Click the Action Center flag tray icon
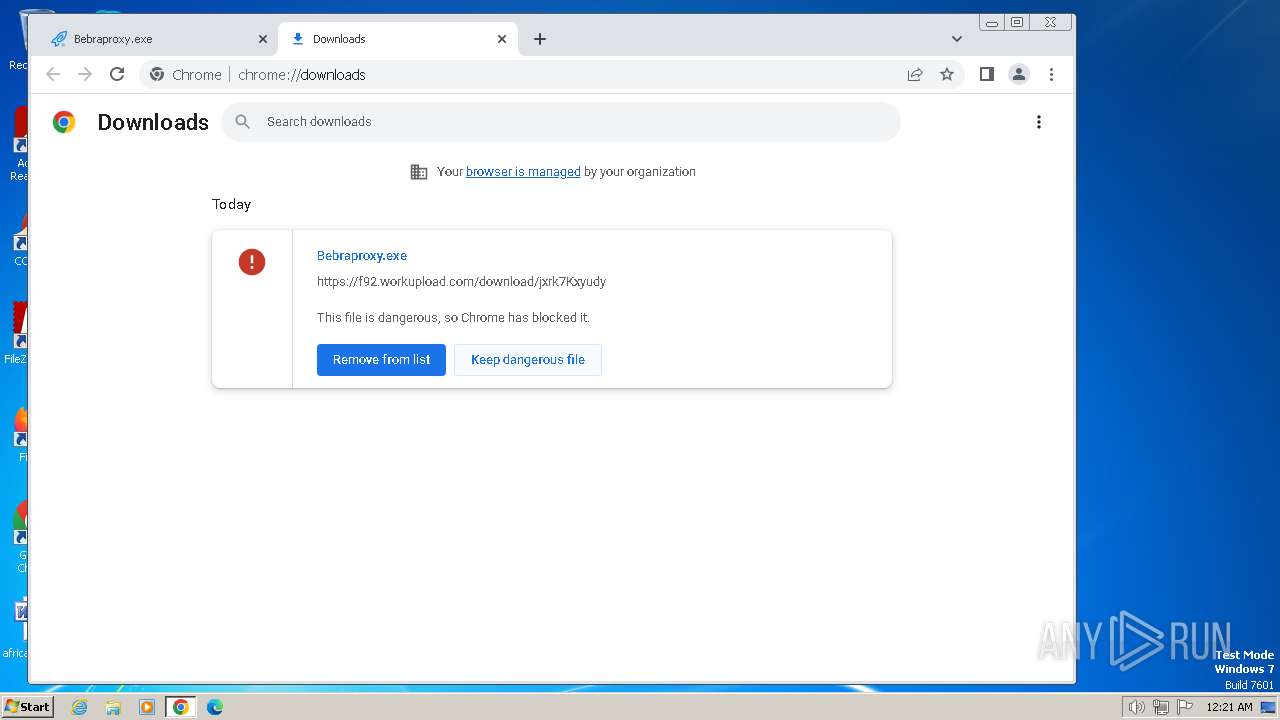 (x=1185, y=707)
